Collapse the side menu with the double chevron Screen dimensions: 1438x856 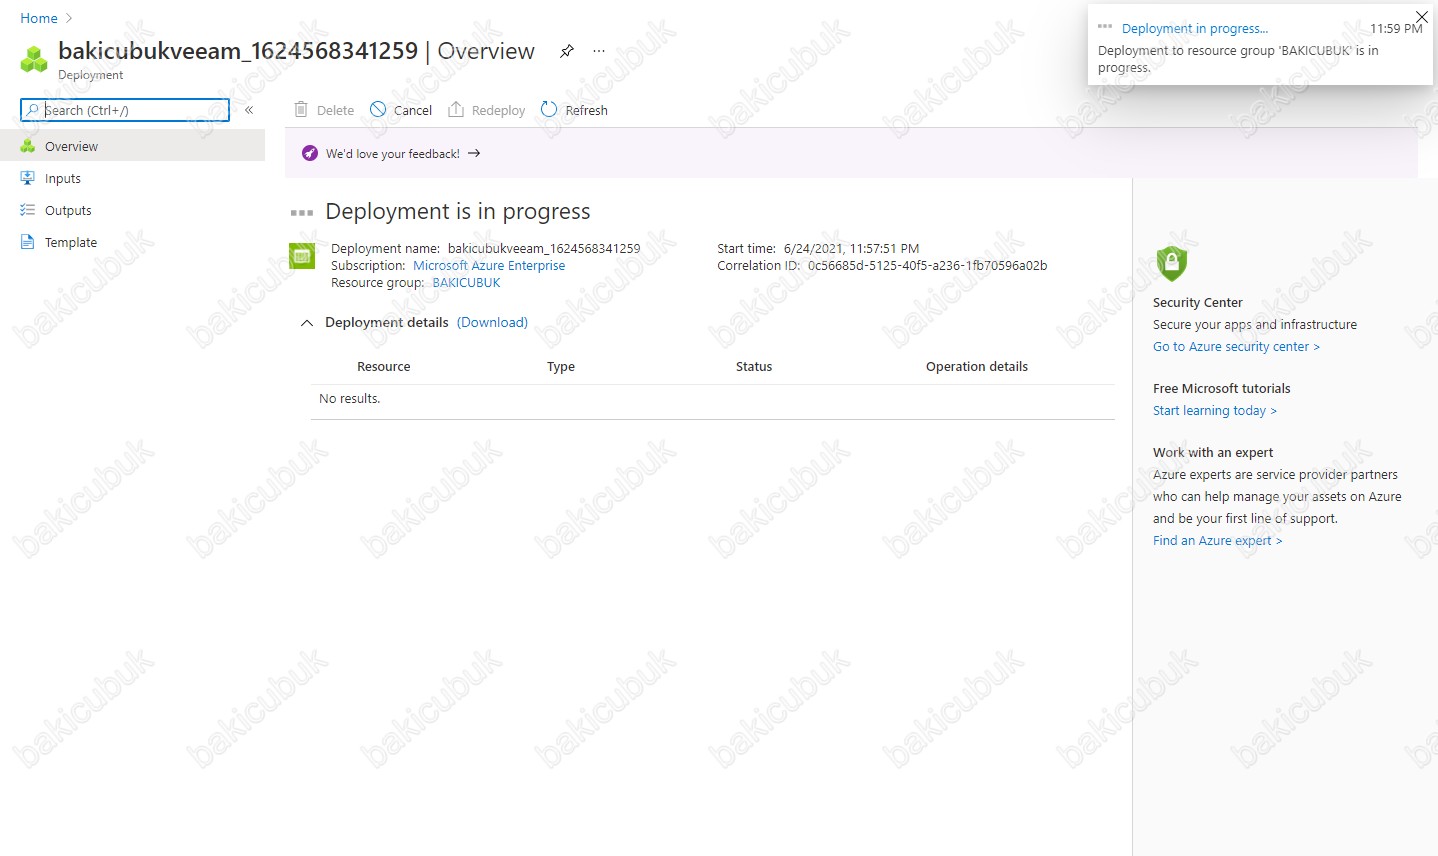[x=249, y=110]
